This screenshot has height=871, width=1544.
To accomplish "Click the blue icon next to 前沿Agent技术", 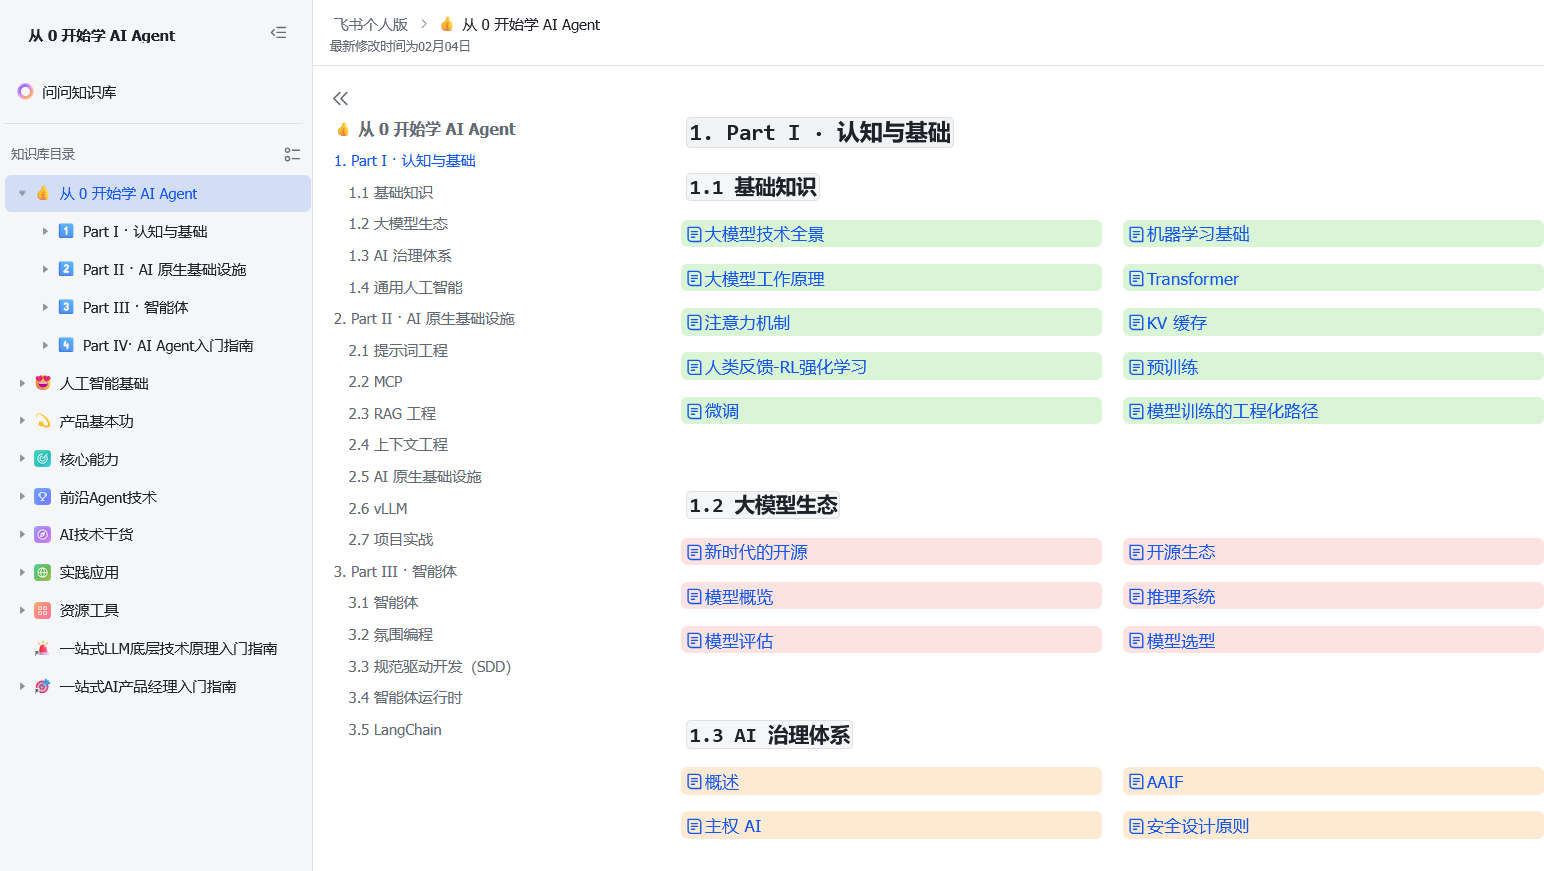I will tap(42, 497).
